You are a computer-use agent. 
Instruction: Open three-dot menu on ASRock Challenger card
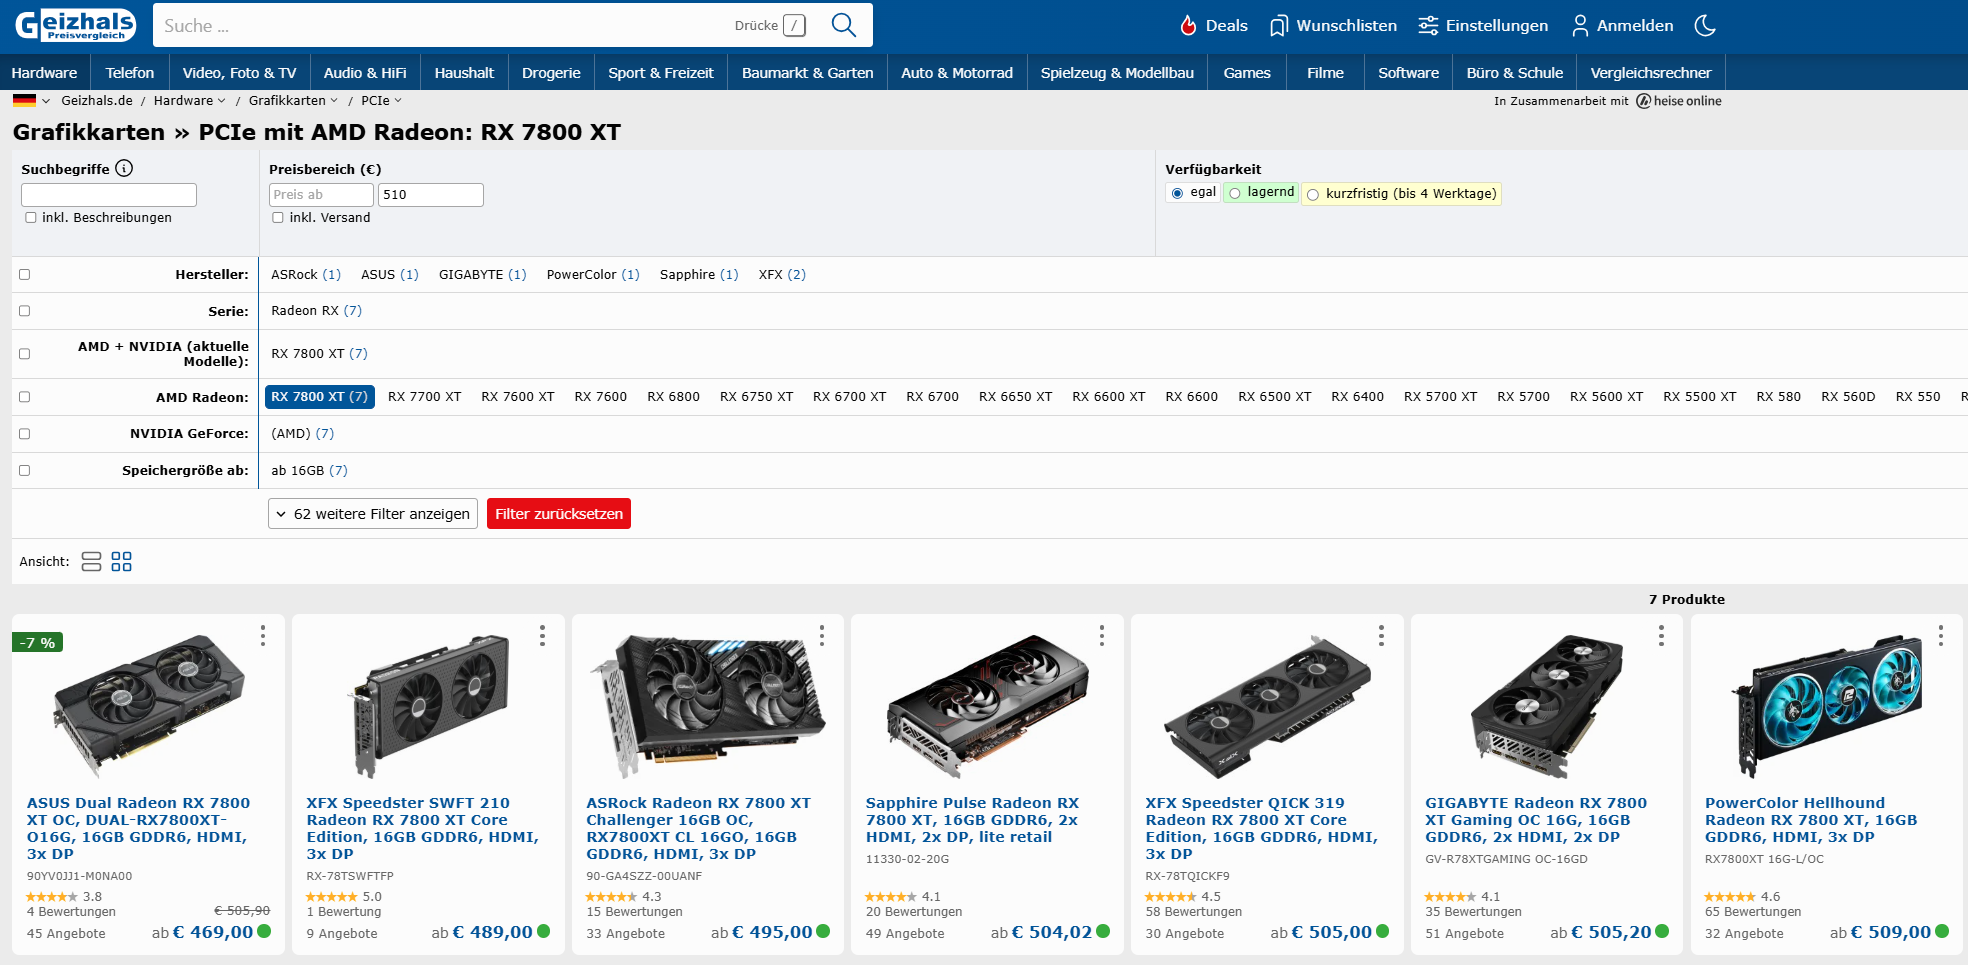[x=822, y=635]
